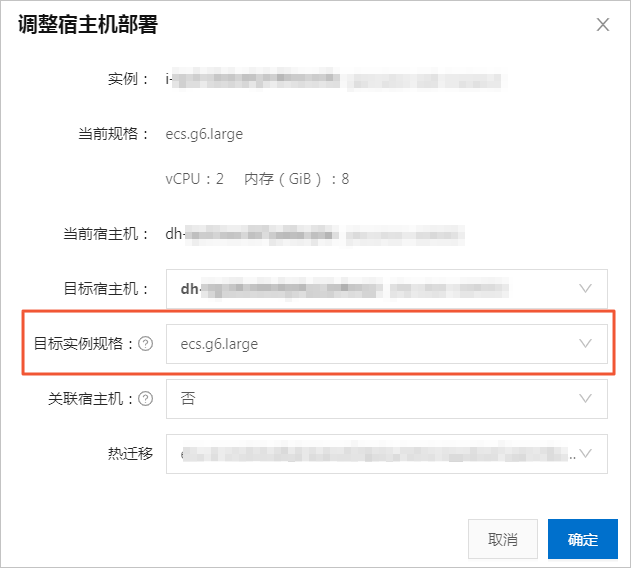Click the blurred 实例 ID text
Image resolution: width=631 pixels, height=568 pixels.
pyautogui.click(x=334, y=79)
